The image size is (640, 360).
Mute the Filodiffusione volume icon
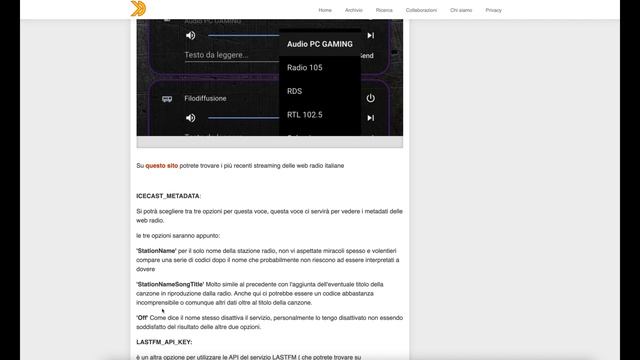point(191,118)
